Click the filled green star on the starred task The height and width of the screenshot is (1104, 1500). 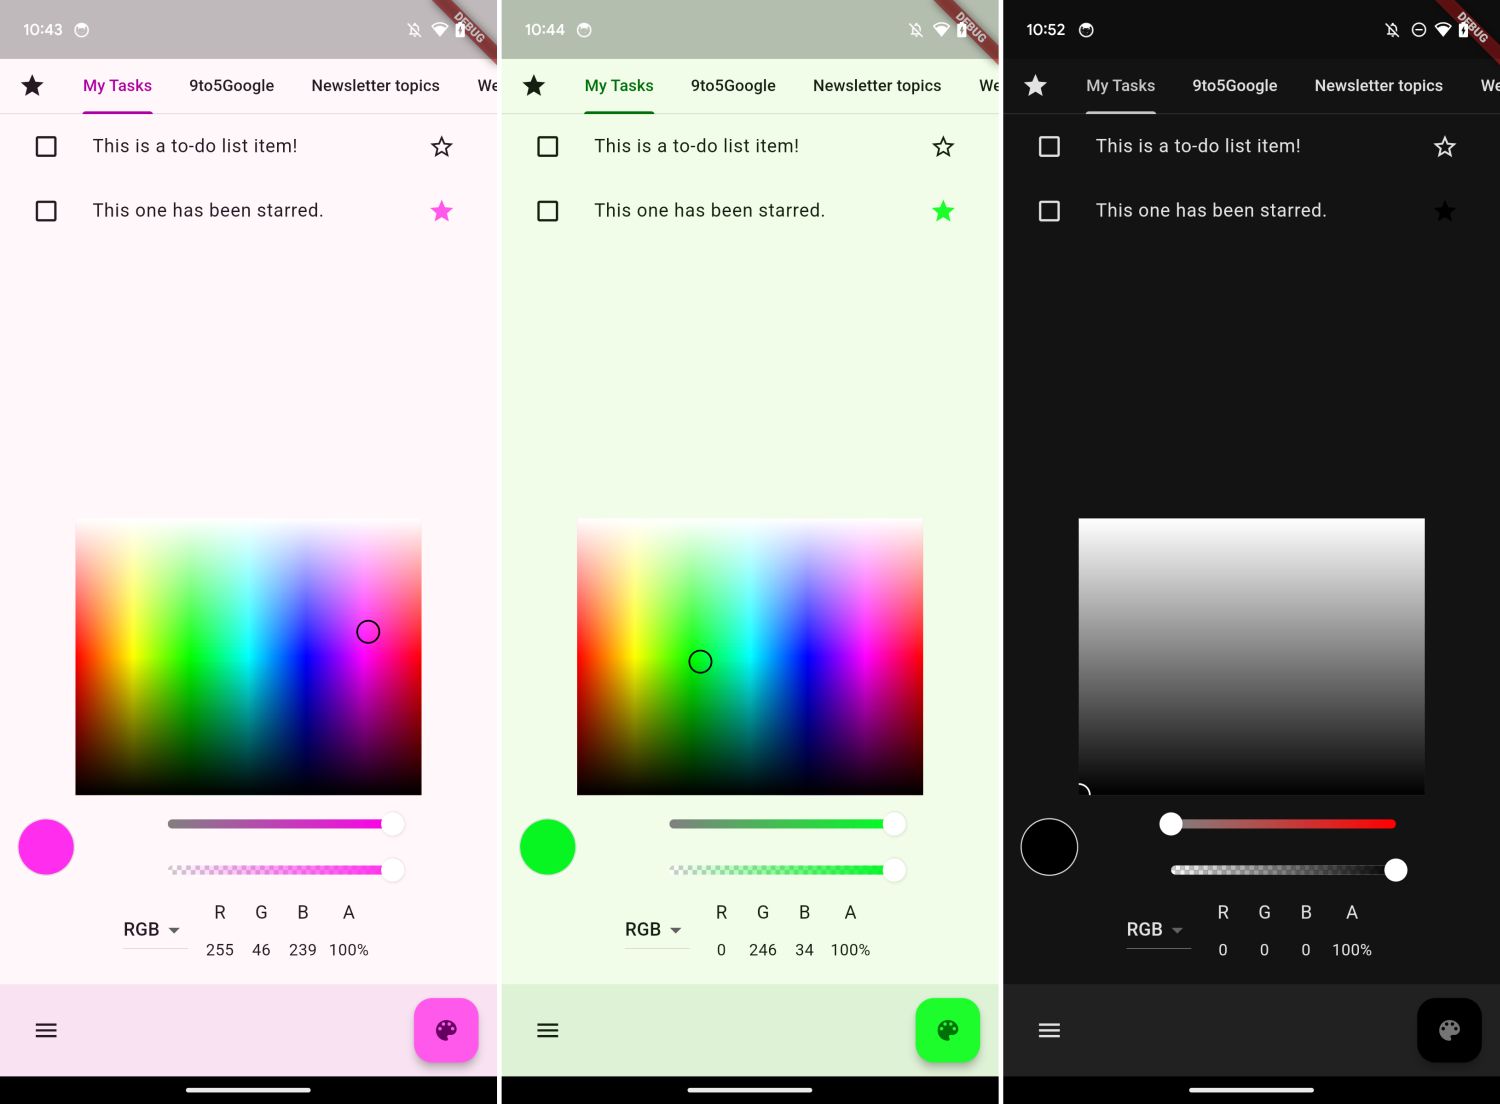(943, 211)
